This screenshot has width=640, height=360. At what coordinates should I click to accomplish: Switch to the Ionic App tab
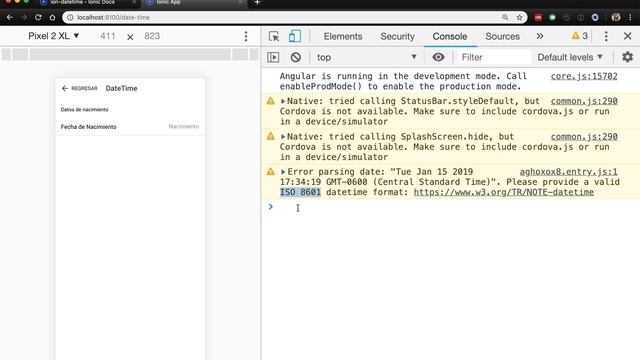(x=192, y=2)
